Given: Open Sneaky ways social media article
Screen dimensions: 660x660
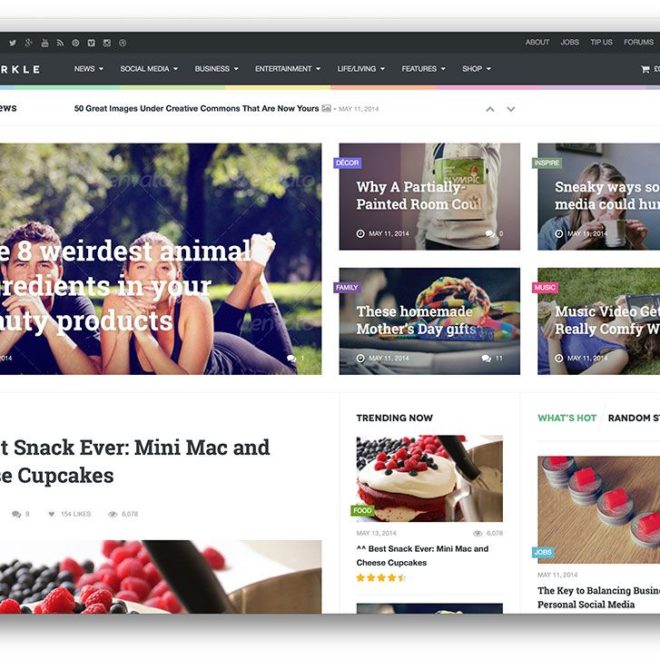Looking at the screenshot, I should tap(607, 196).
